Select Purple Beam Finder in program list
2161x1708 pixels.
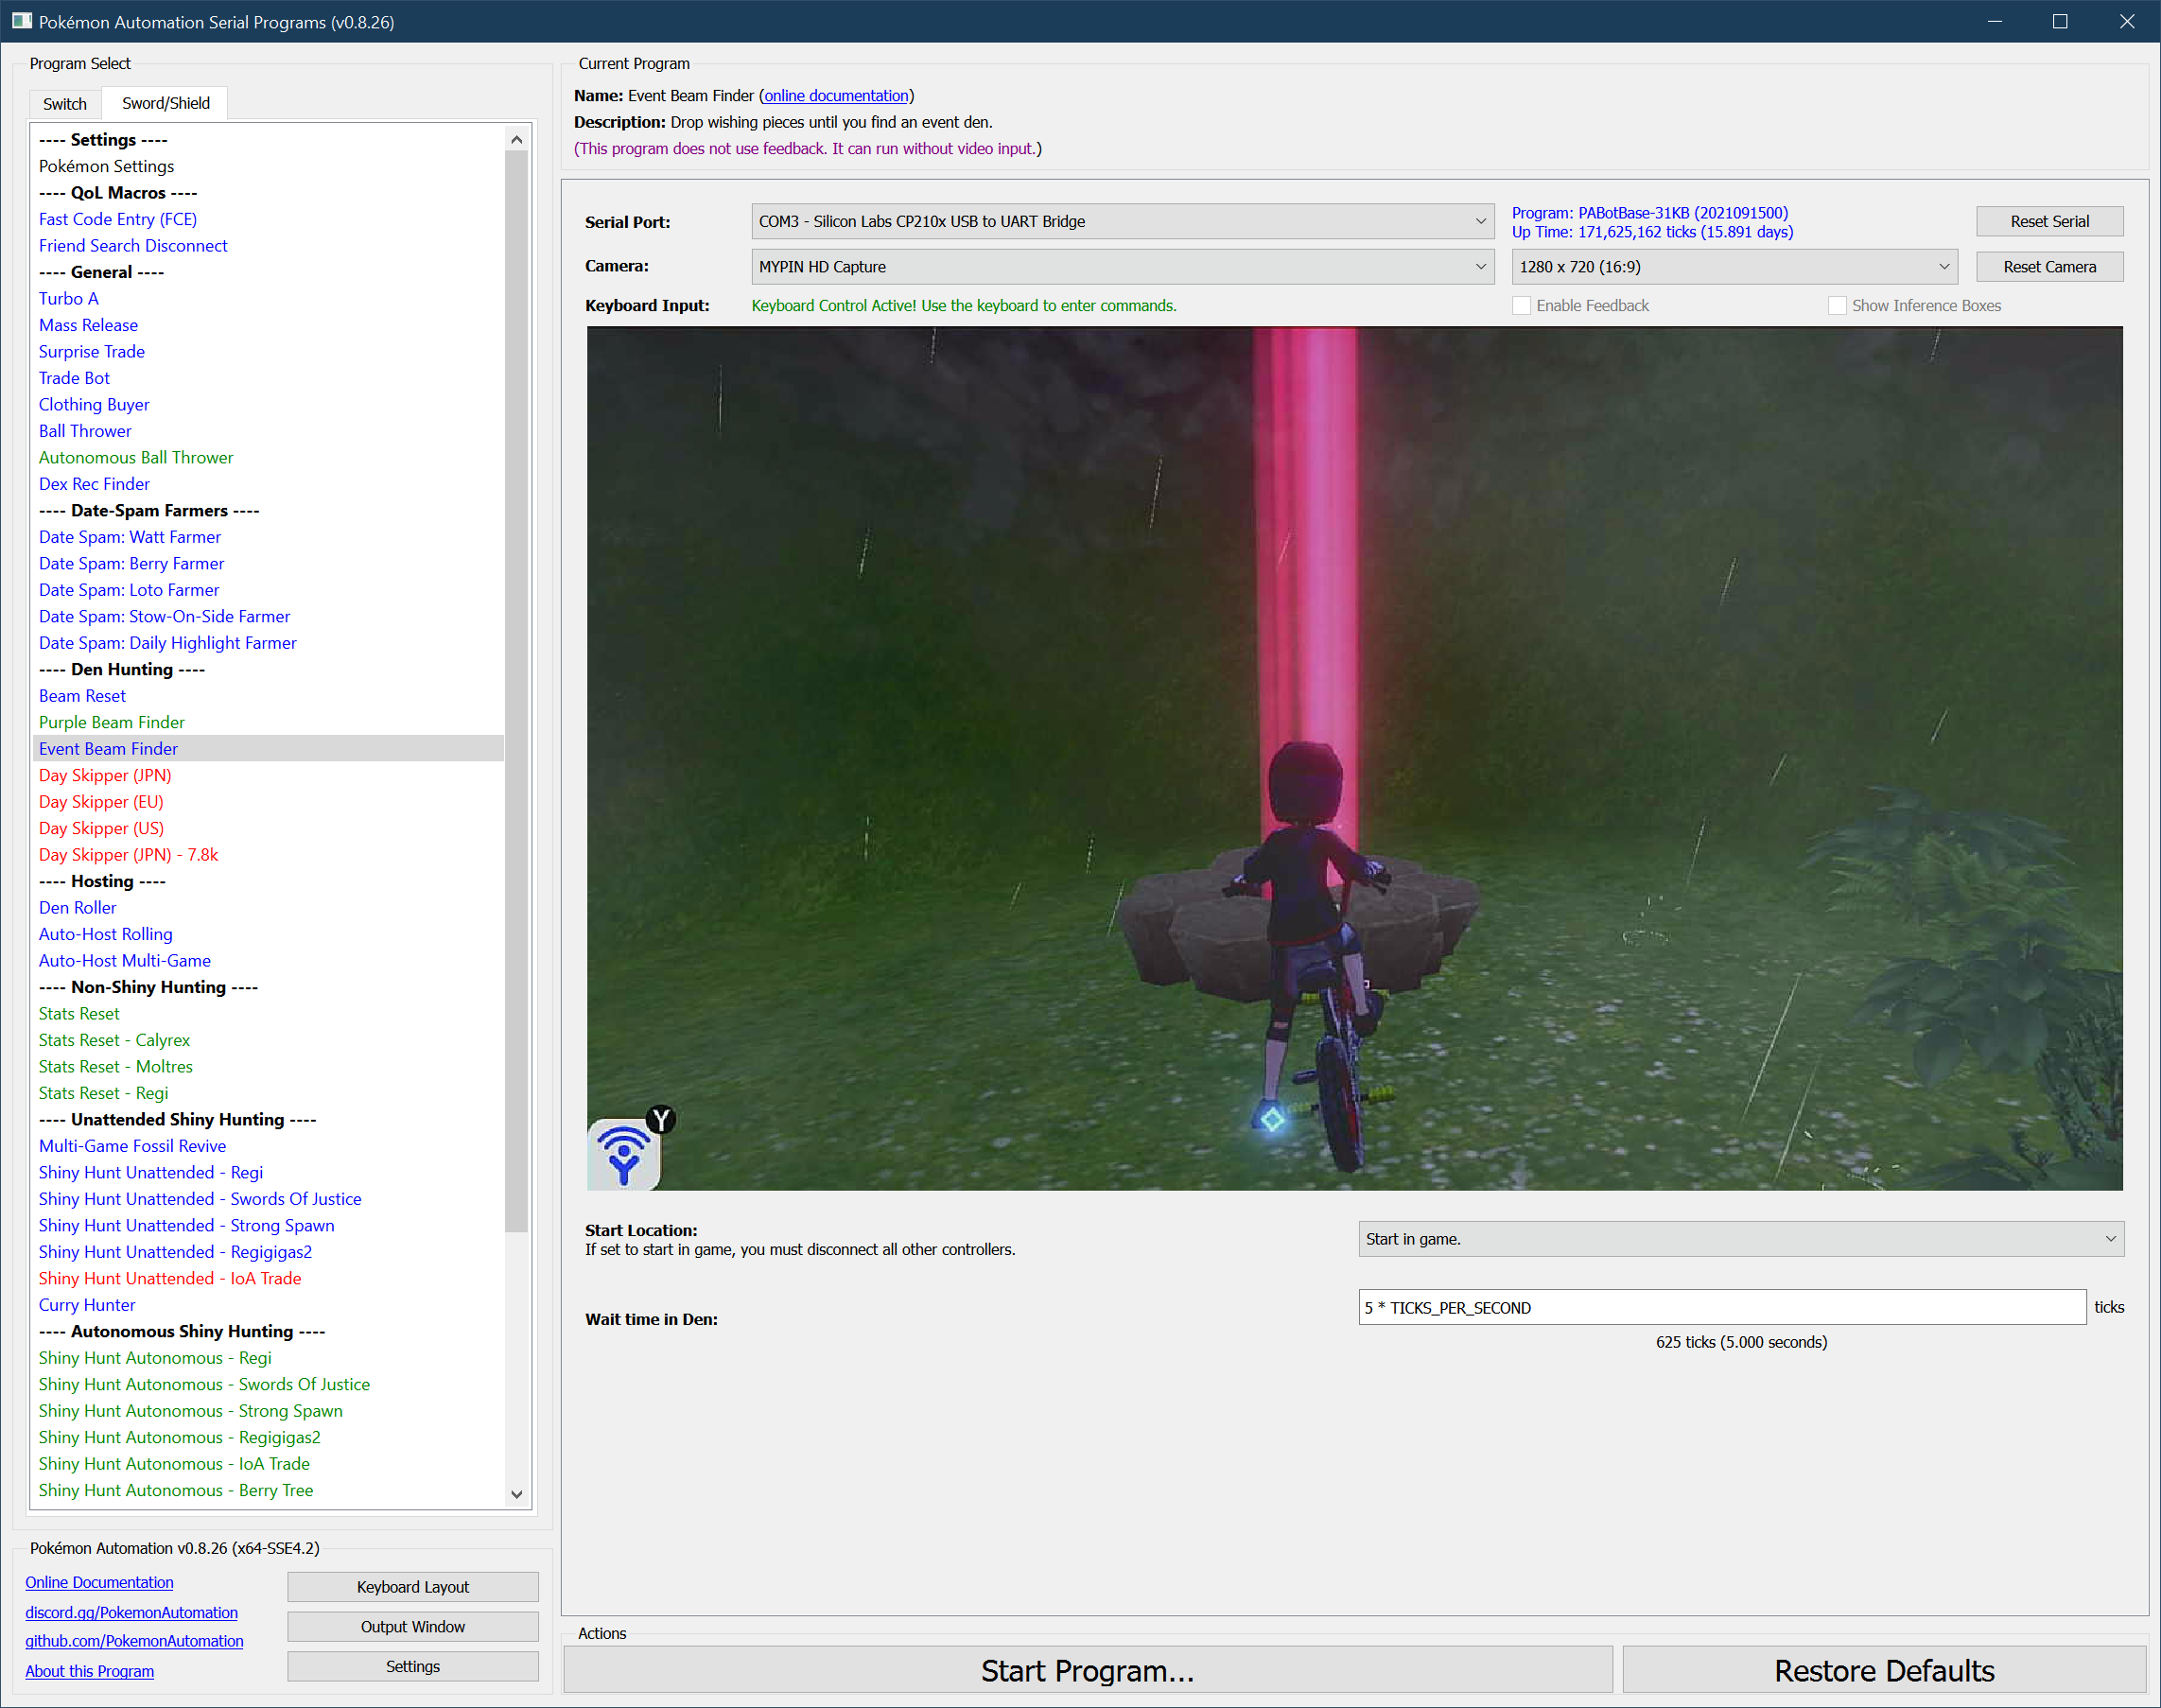tap(112, 722)
